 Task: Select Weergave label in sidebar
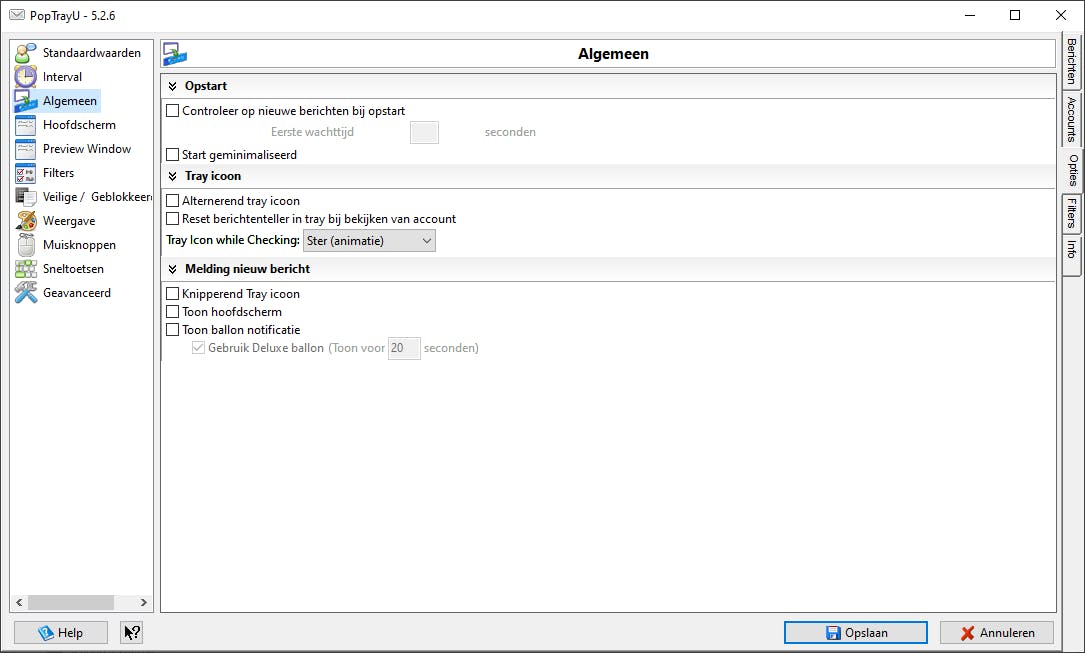coord(69,221)
